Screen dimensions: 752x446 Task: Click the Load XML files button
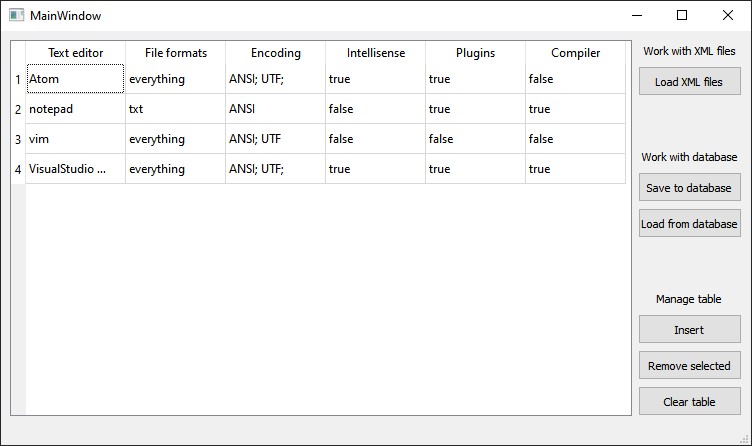[690, 82]
